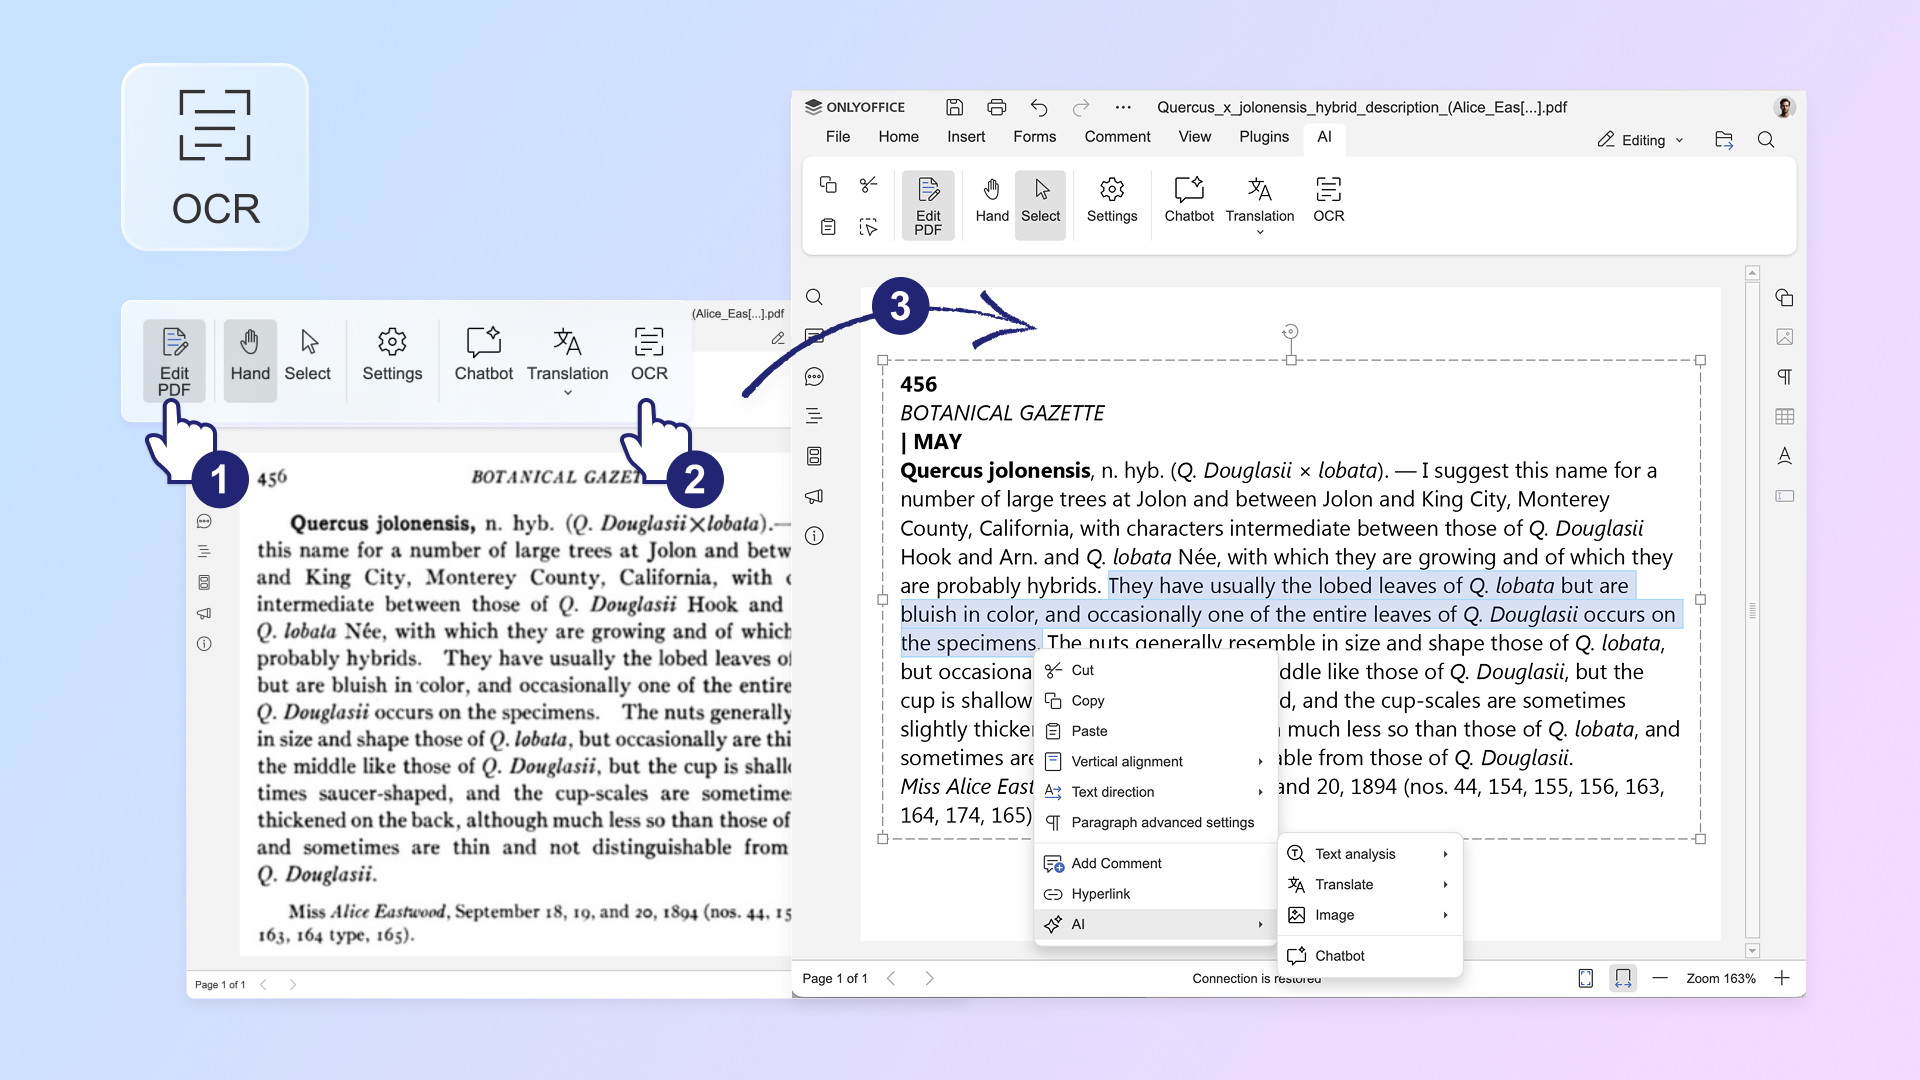
Task: Choose Hyperlink in context menu
Action: (x=1155, y=894)
